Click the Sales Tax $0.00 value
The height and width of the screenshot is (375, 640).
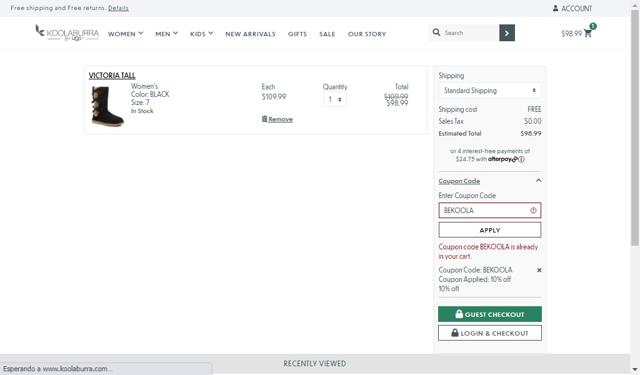click(x=533, y=121)
